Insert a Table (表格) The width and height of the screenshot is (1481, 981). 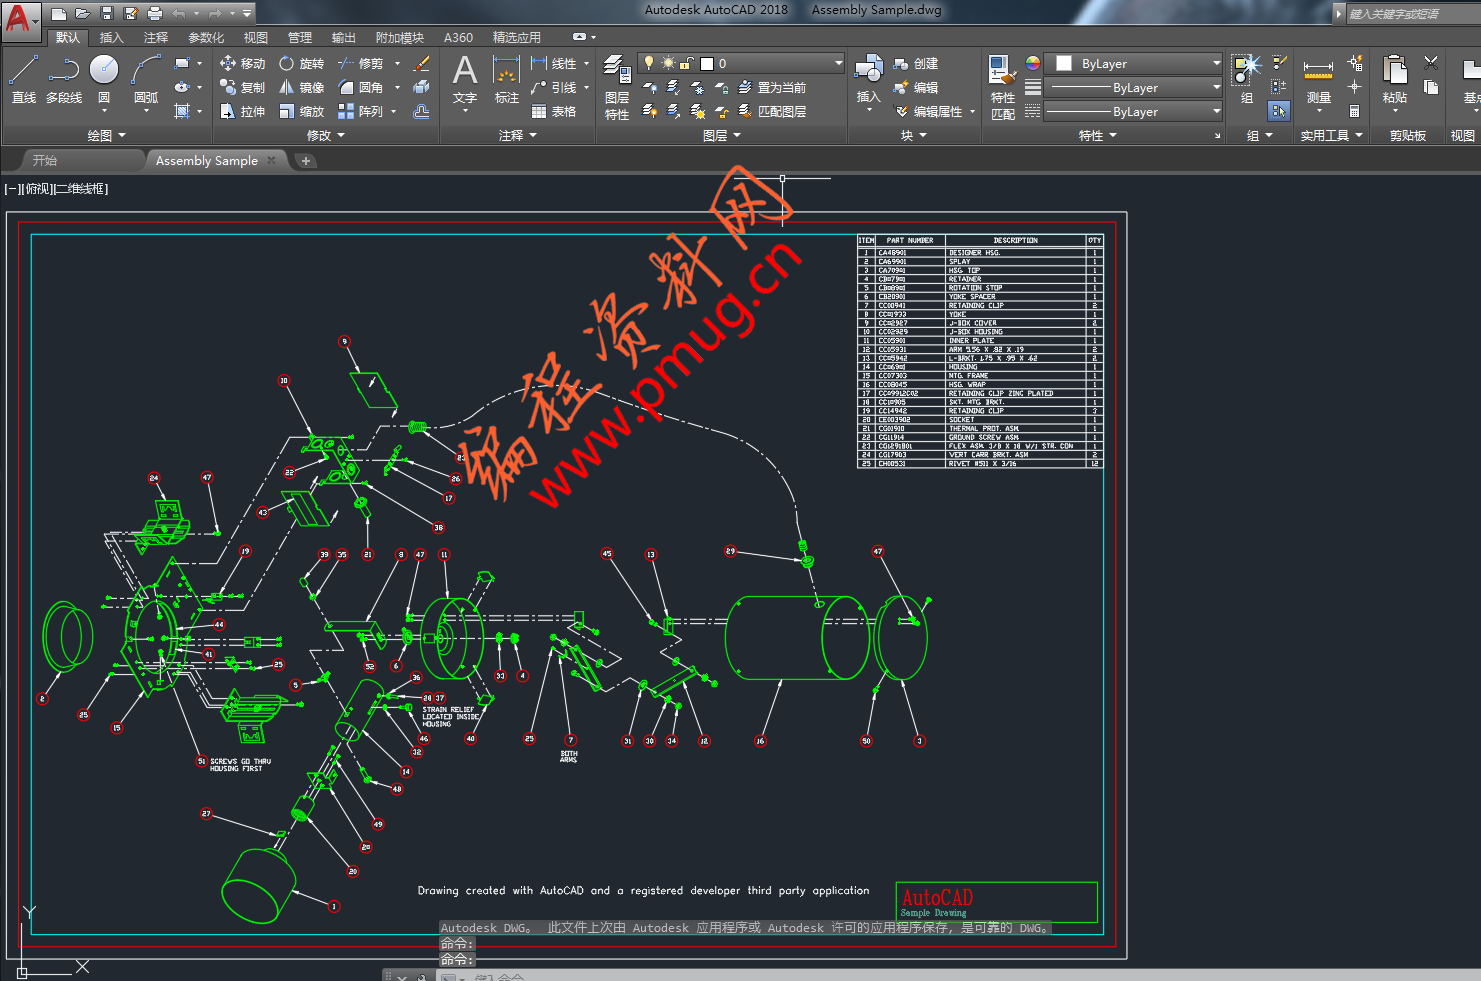[554, 111]
